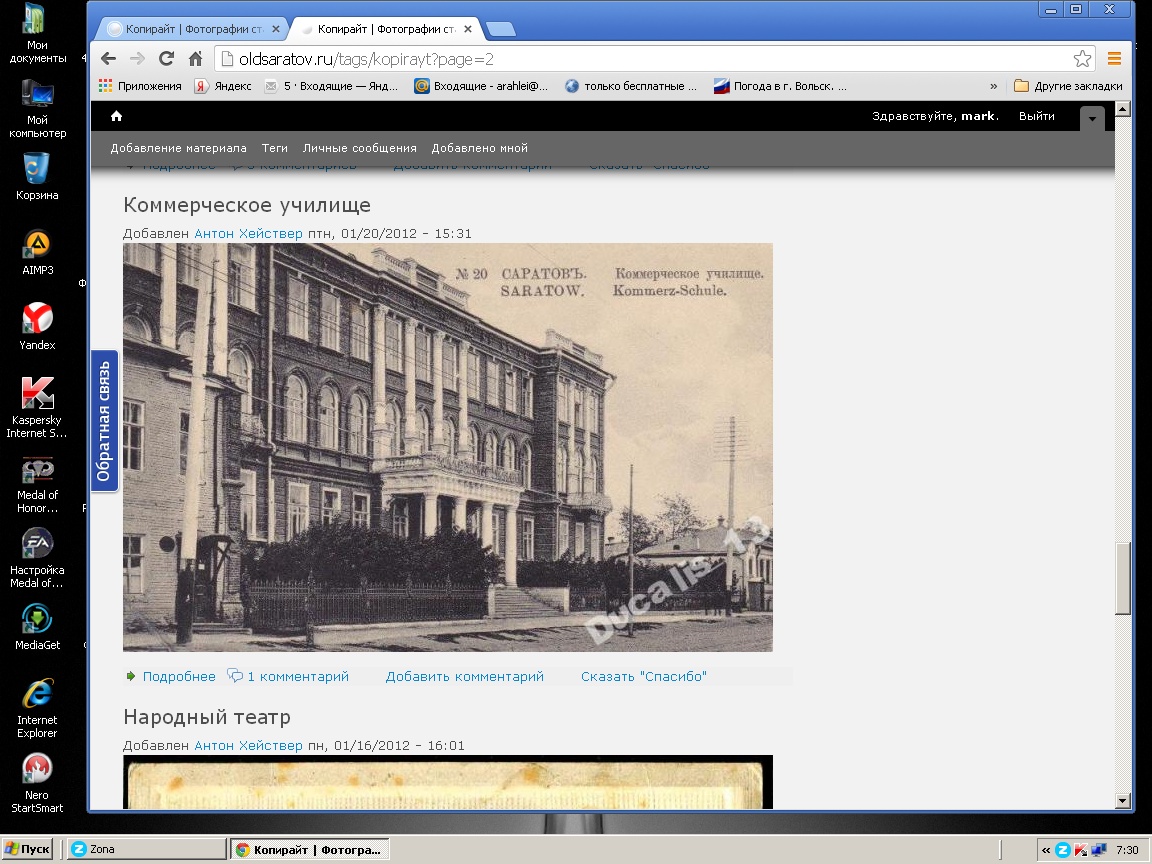
Task: Open the Chrome main menu icon
Action: (1114, 59)
